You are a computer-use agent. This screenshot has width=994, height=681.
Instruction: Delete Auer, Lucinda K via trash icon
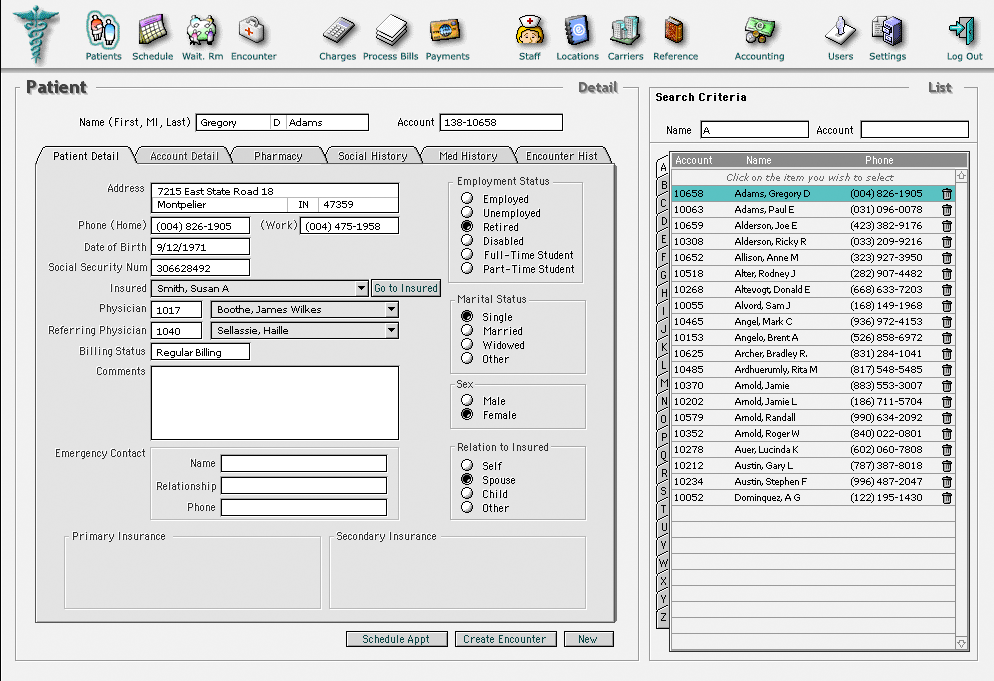pos(946,450)
